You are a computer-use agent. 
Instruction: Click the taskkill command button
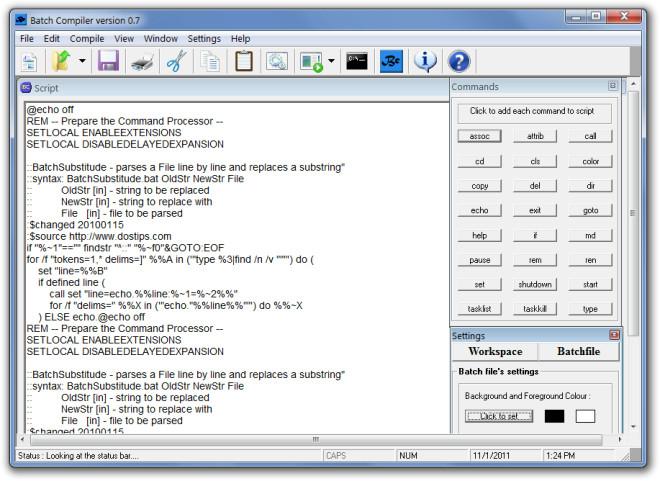pos(535,309)
